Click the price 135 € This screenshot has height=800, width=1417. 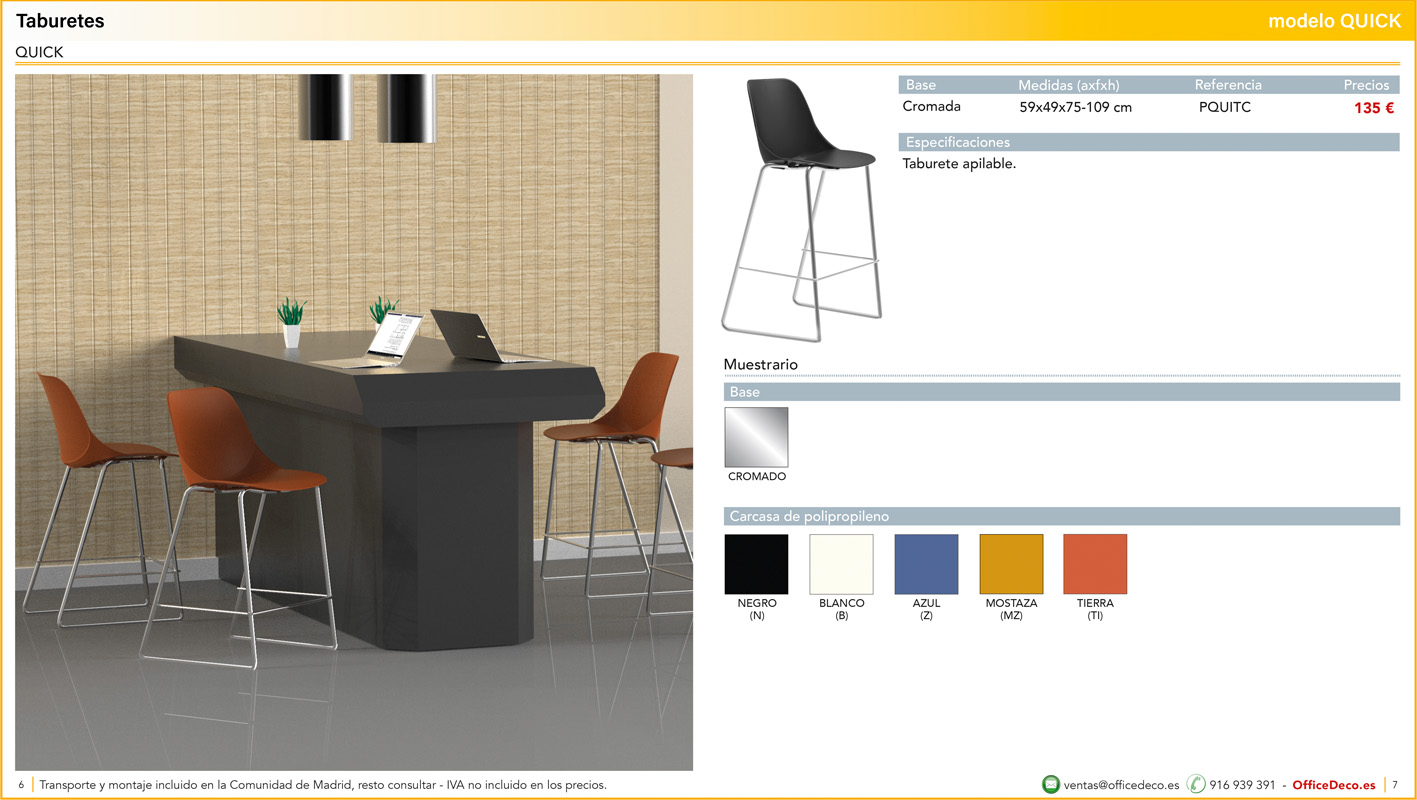[1374, 108]
